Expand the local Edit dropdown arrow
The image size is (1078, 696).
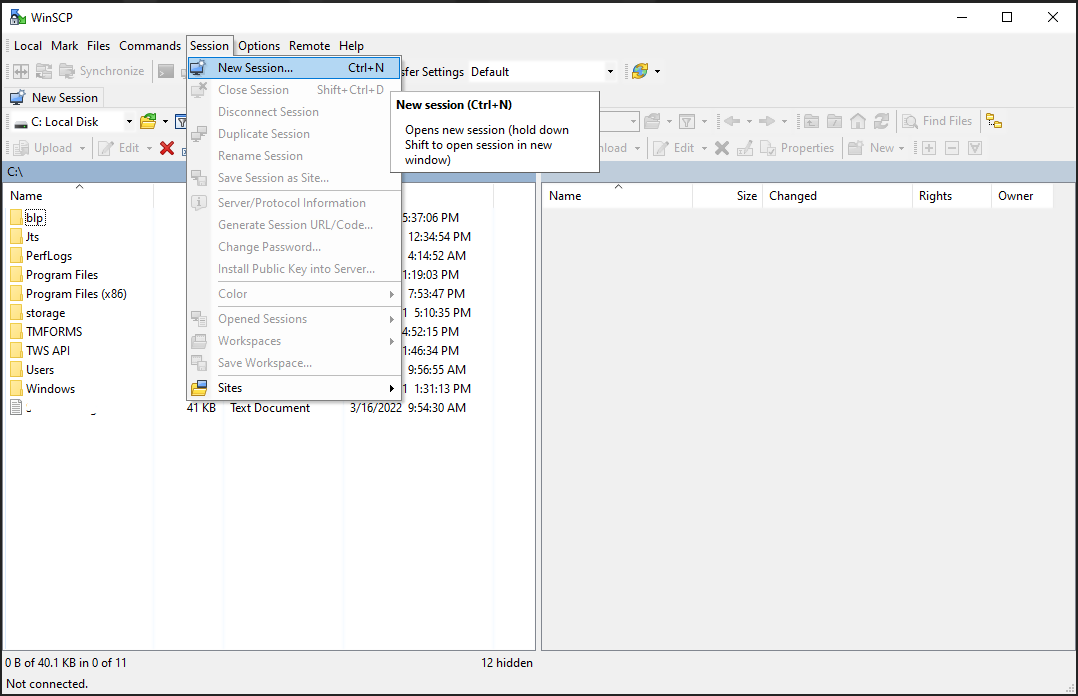coord(149,148)
